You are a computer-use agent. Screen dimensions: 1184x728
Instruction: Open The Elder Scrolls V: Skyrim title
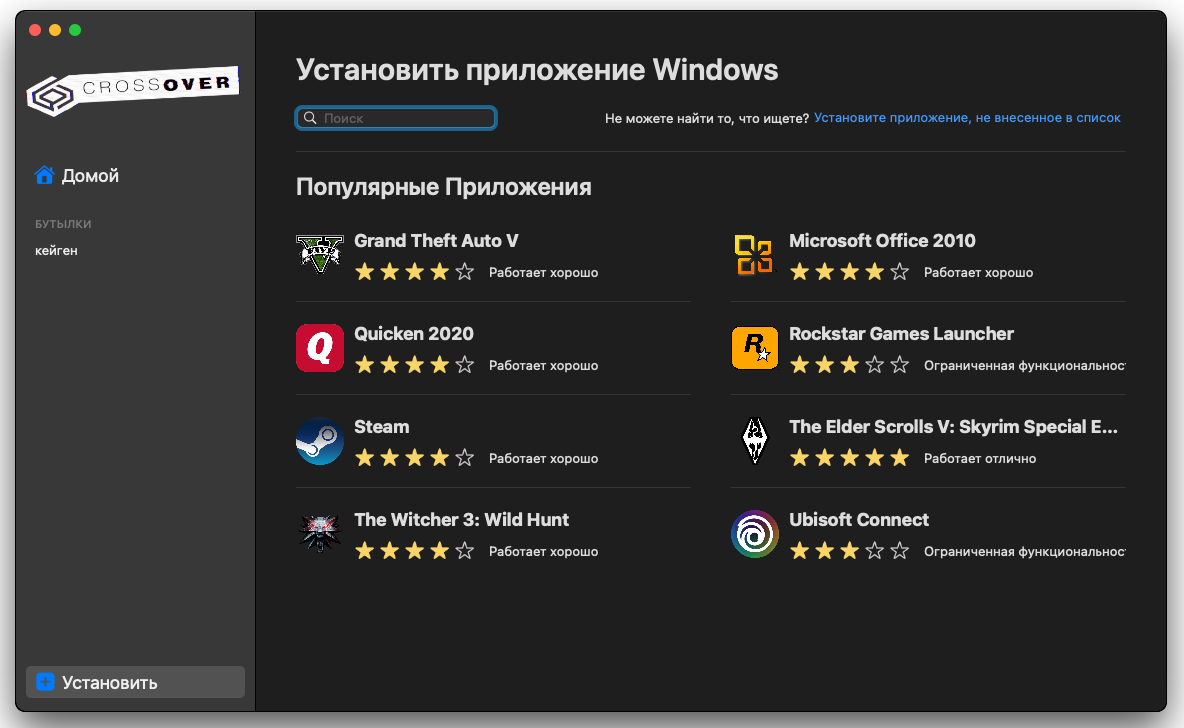[x=952, y=427]
